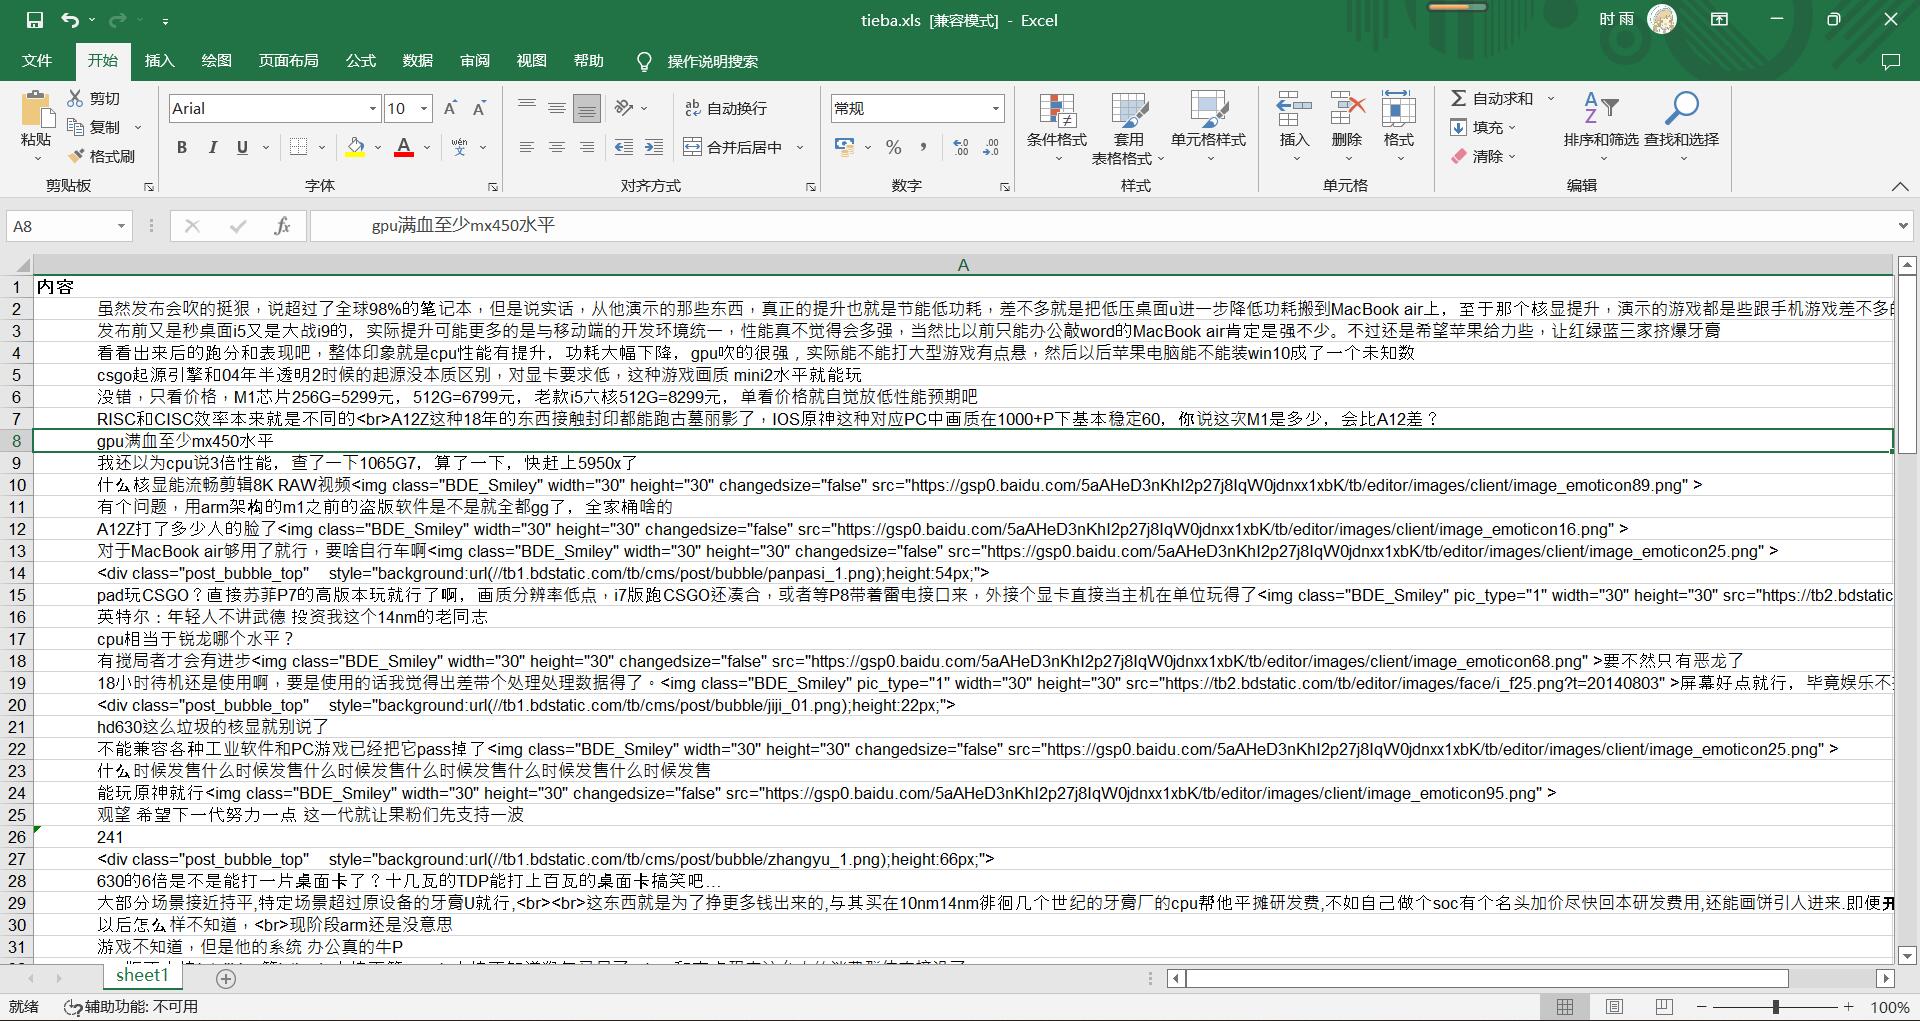Open the Arial font name dropdown
Screen dimensions: 1920x1021
373,108
